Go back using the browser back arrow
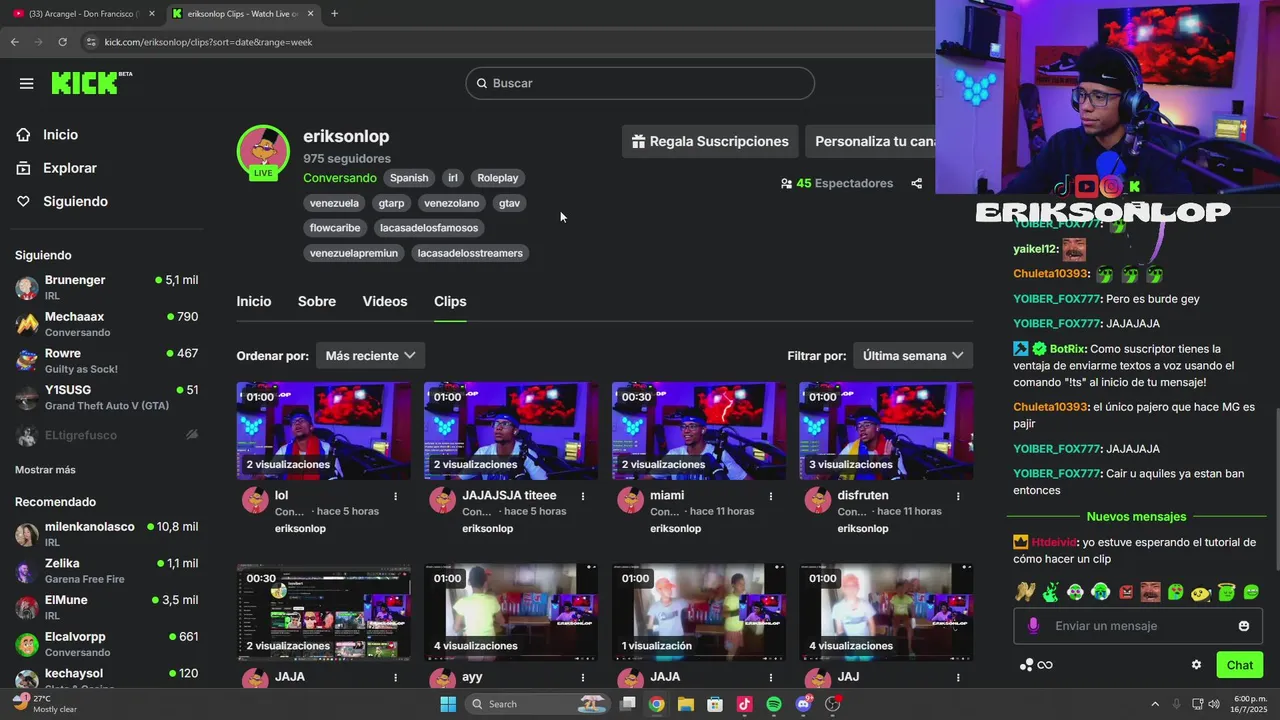The width and height of the screenshot is (1280, 720). point(14,42)
